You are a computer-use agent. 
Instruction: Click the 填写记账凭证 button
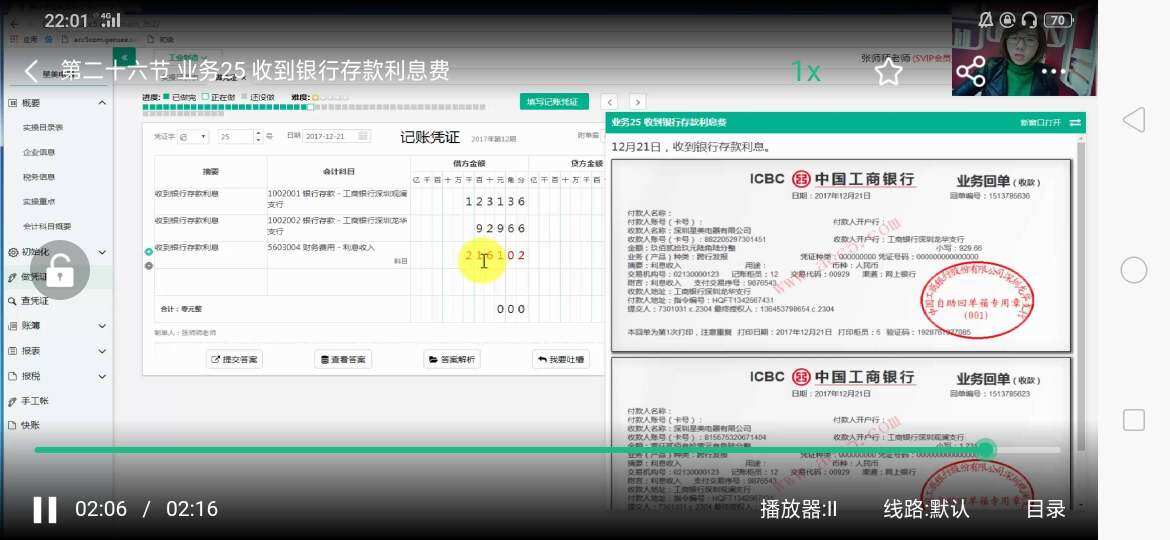(554, 101)
